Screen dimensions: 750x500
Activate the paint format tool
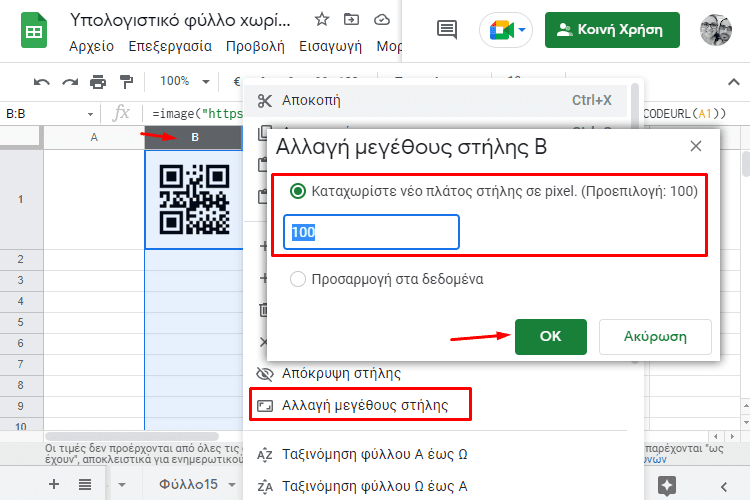tap(126, 82)
